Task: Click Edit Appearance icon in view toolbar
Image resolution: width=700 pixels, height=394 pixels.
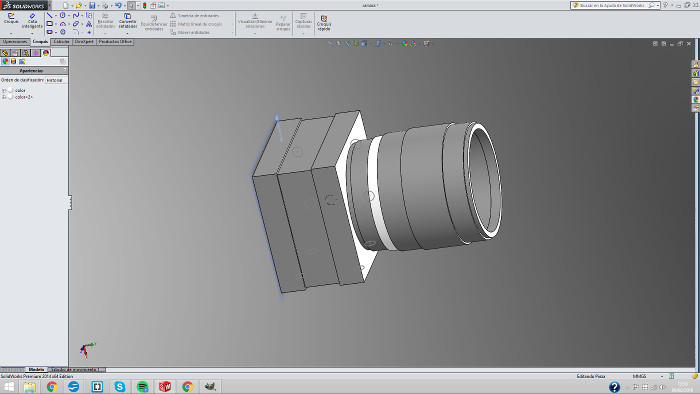Action: coord(404,43)
